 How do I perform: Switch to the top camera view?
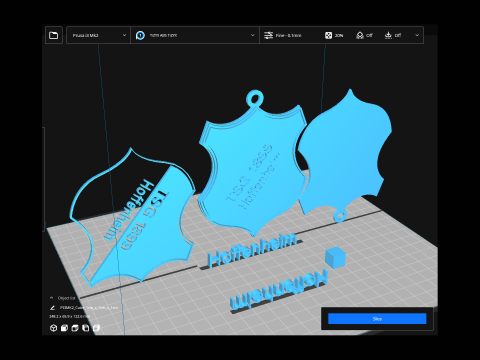coord(75,328)
